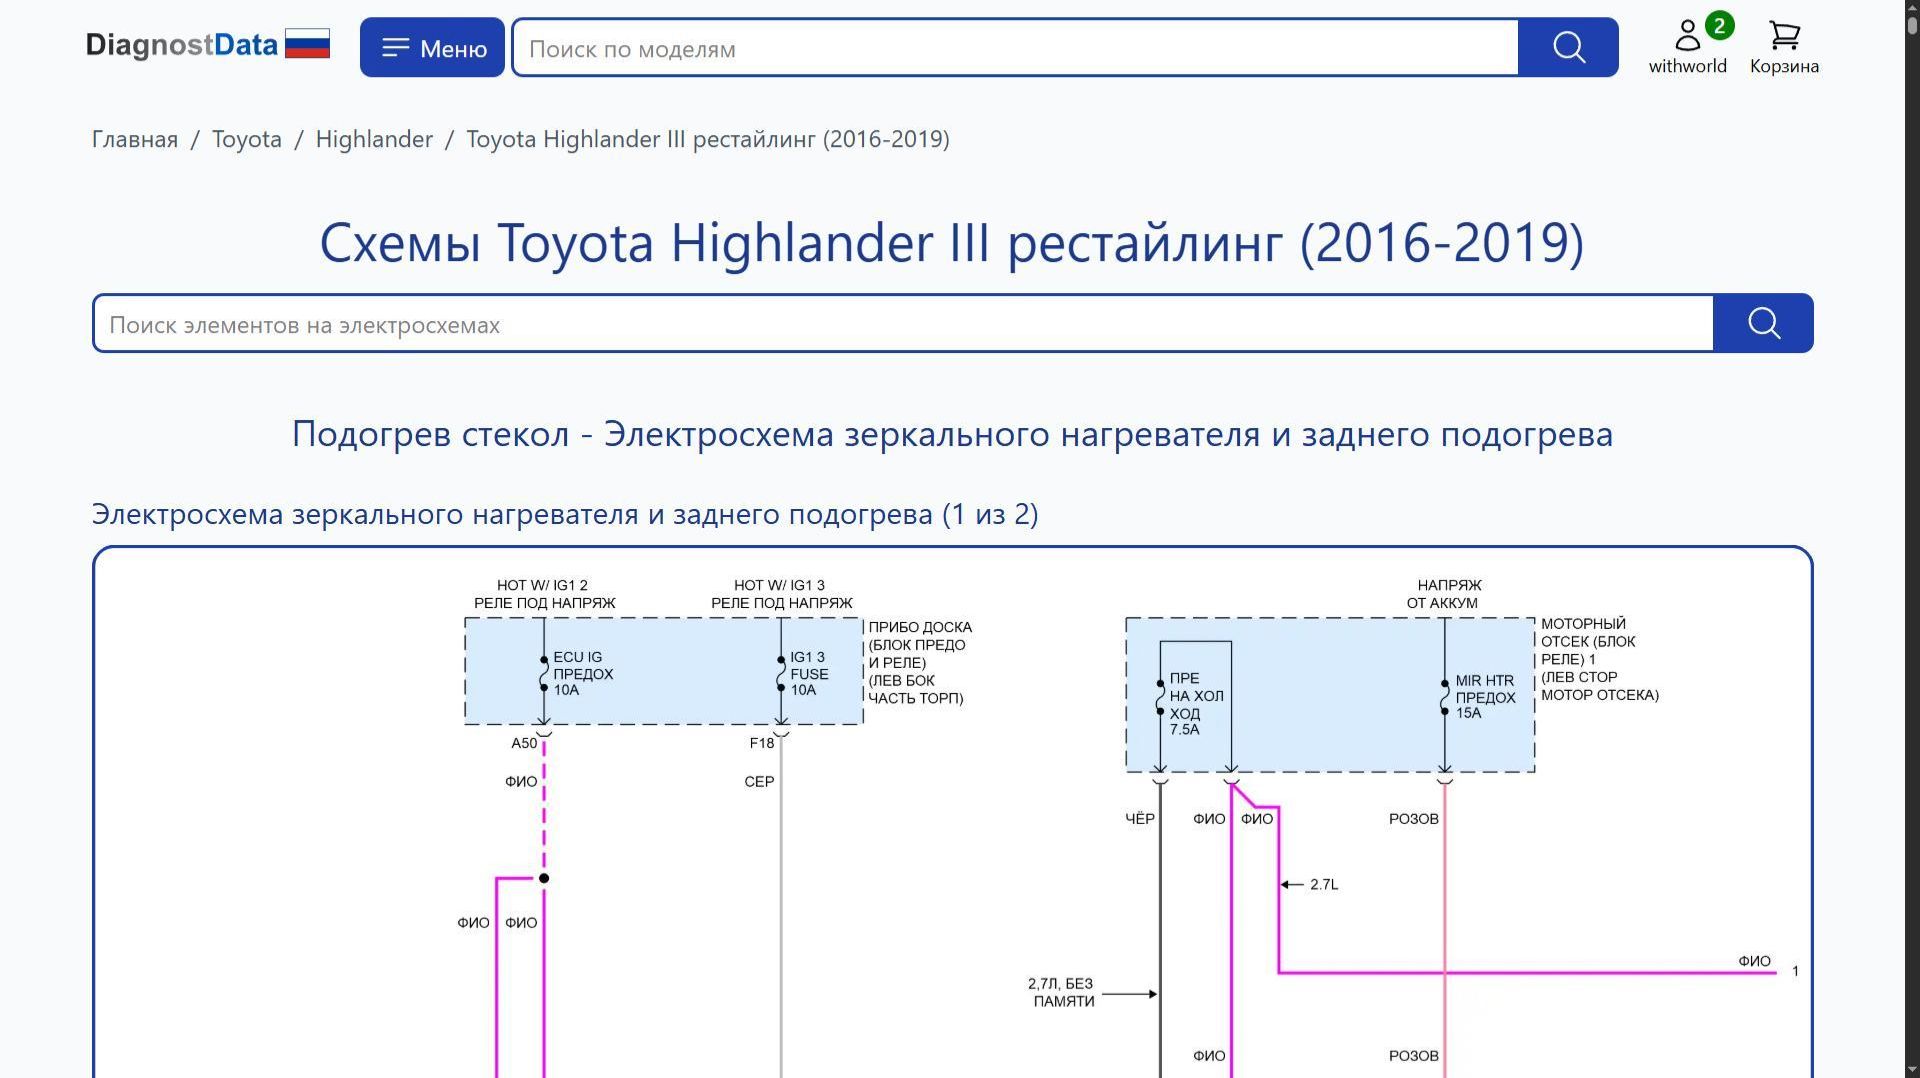
Task: Click the ПРИБО ДОСКА block description
Action: 920,662
